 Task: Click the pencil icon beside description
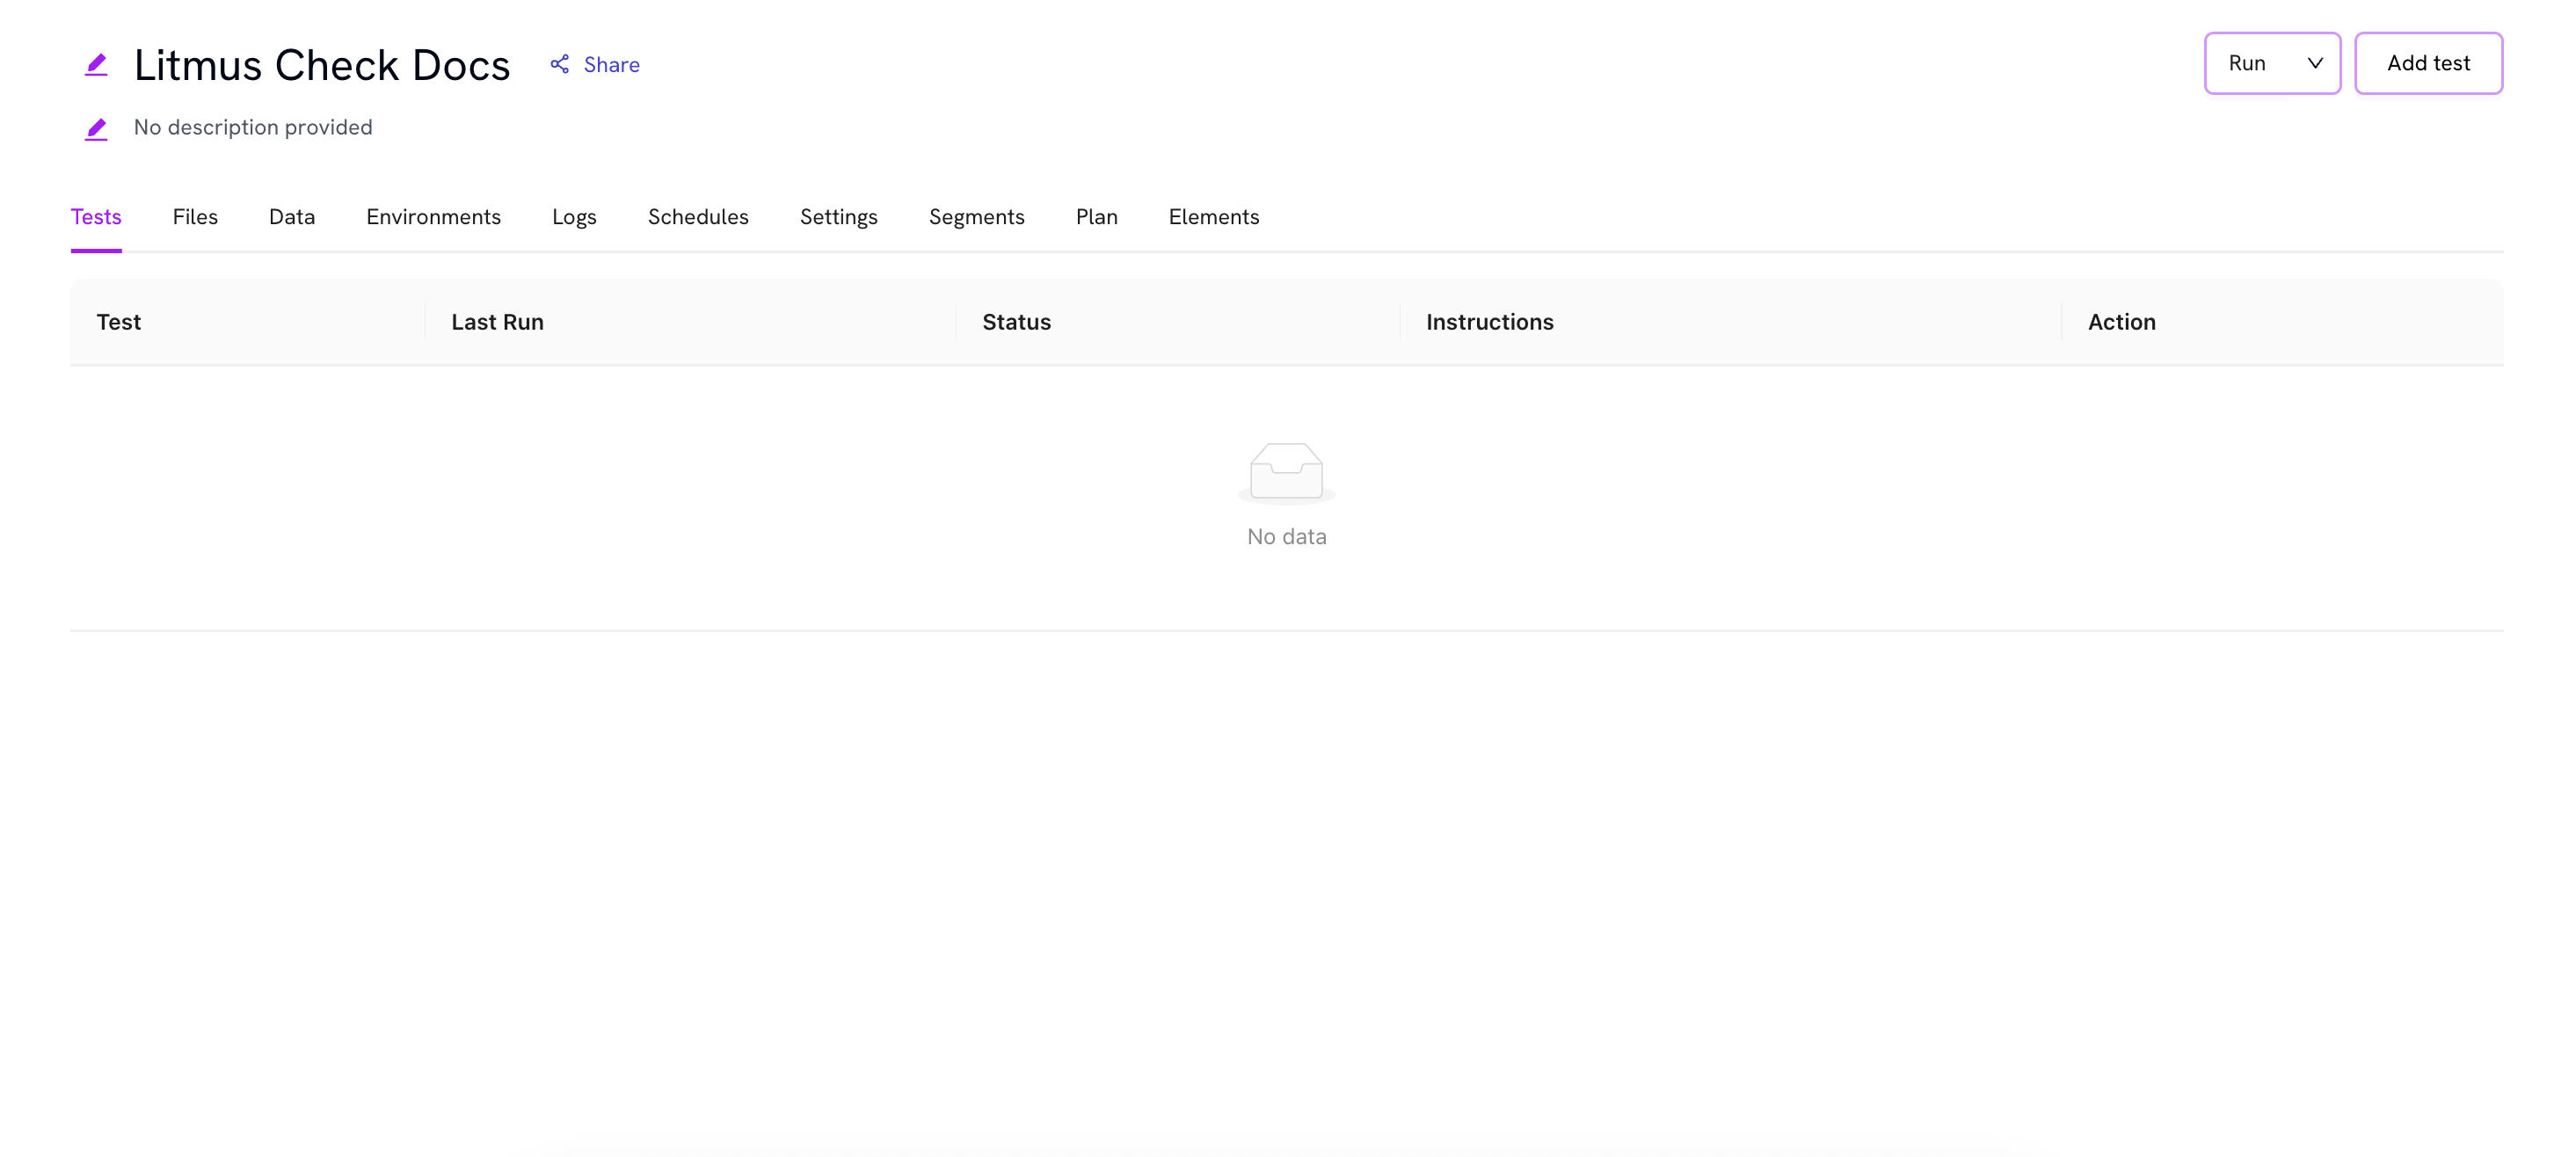click(x=96, y=129)
